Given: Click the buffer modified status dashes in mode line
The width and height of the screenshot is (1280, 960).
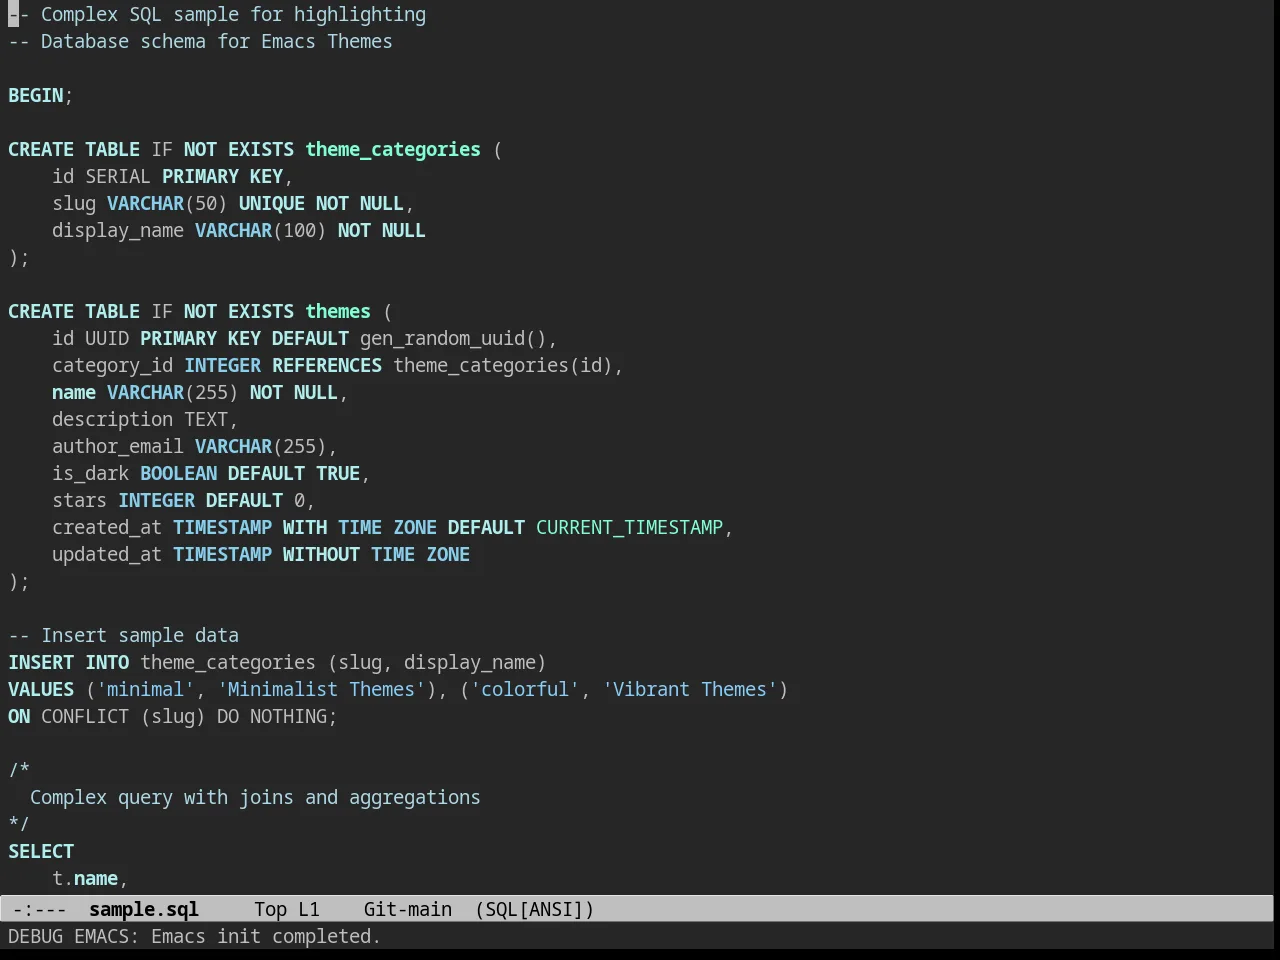Looking at the screenshot, I should pos(40,909).
